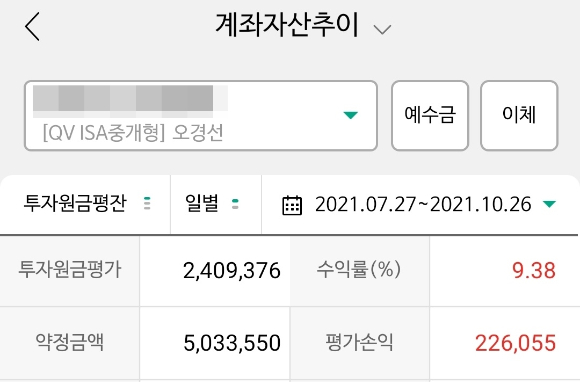Tap the 수익률(%) value 9.38
580x382 pixels.
(534, 270)
